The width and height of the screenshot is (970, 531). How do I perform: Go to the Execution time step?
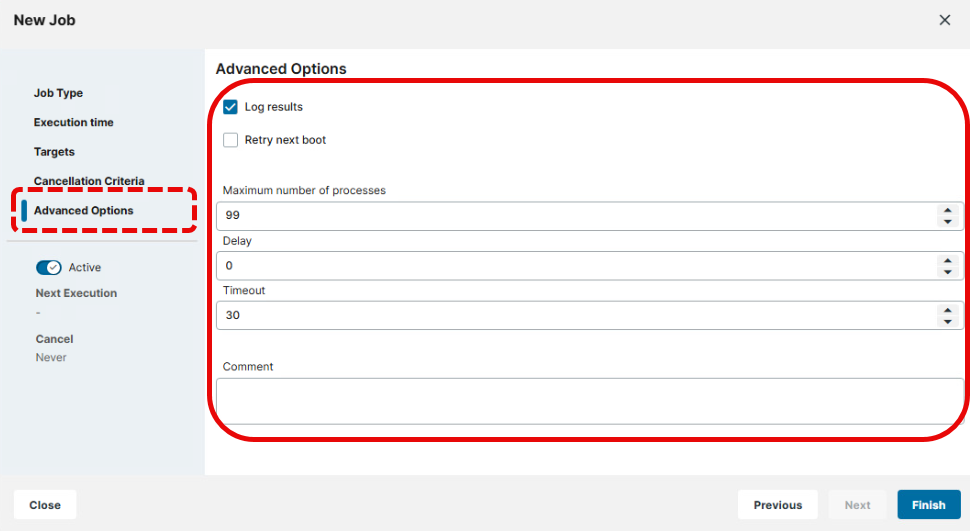coord(73,122)
